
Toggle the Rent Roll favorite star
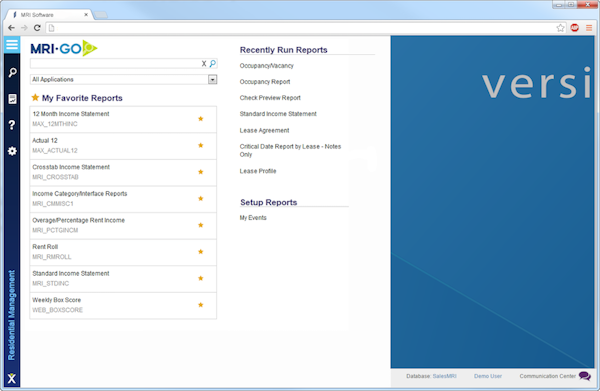pyautogui.click(x=201, y=252)
